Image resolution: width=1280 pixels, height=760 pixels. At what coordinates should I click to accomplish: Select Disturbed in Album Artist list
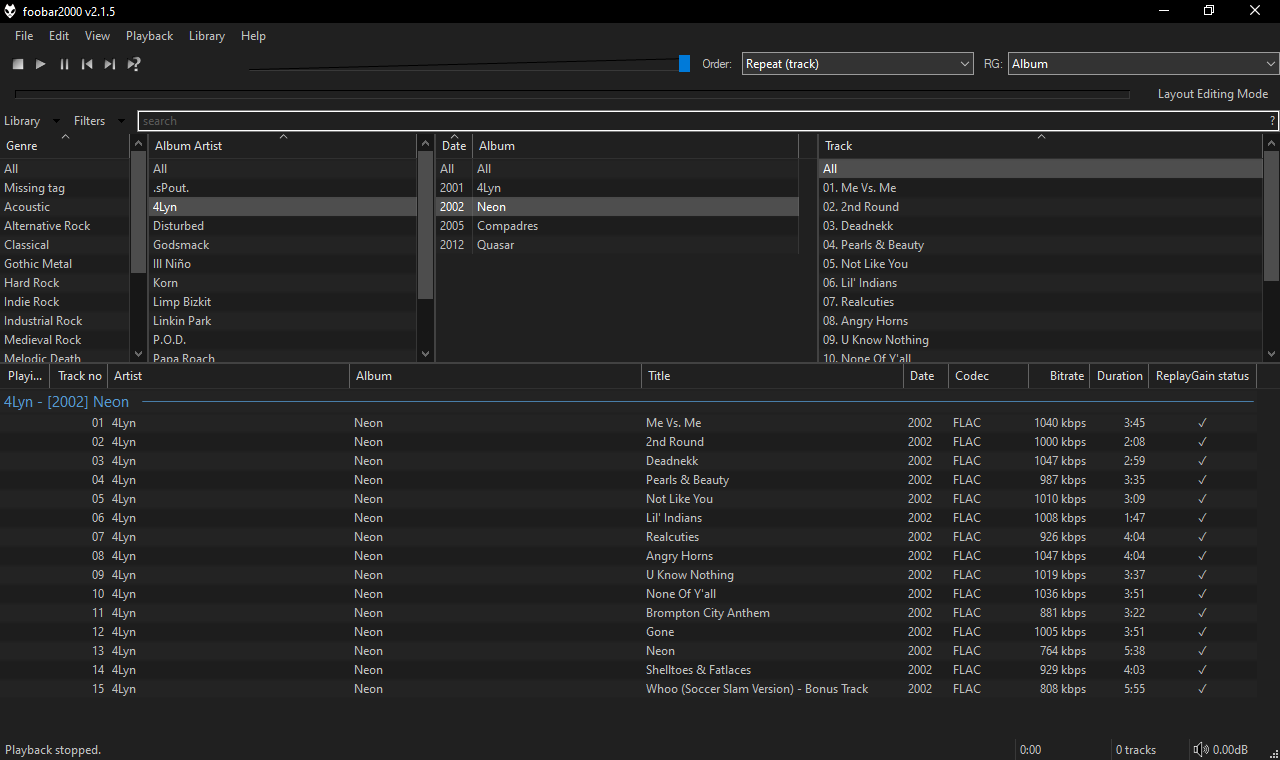tap(283, 226)
